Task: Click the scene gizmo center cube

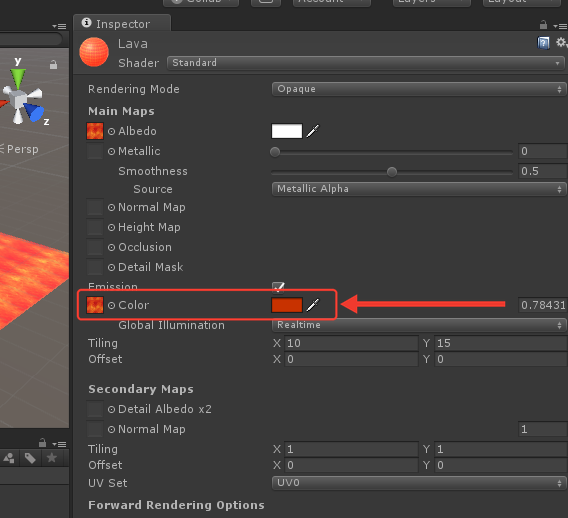Action: coord(17,99)
